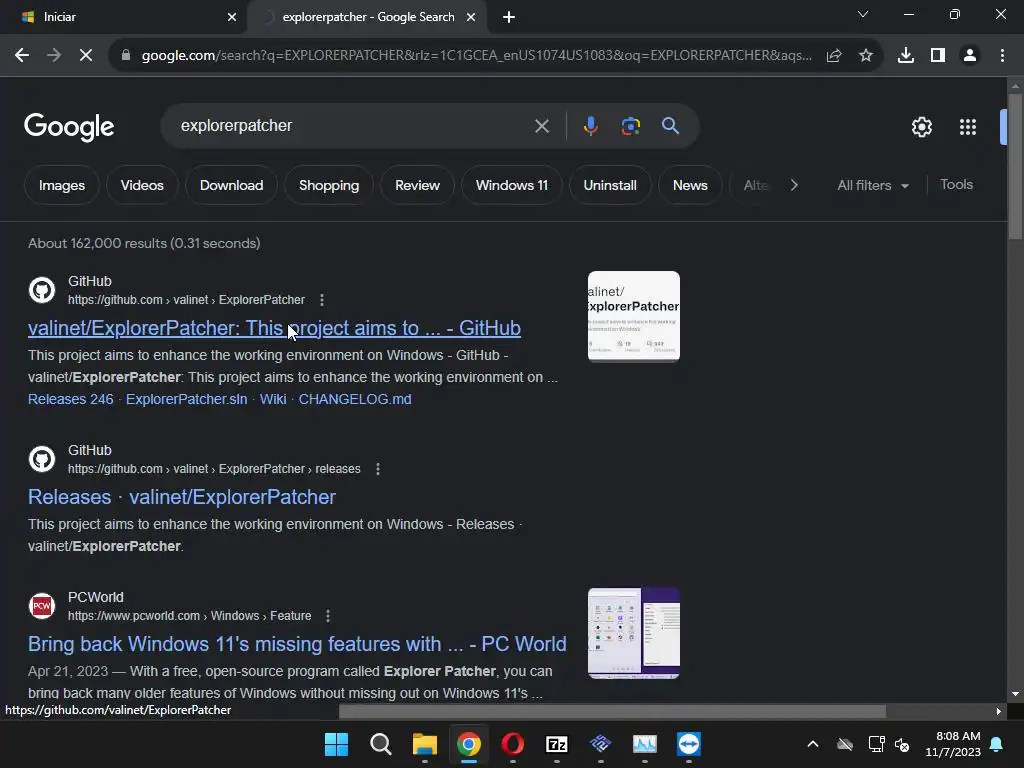Select the explorerpatcher Google Search tab
Viewport: 1024px width, 768px height.
click(x=367, y=17)
